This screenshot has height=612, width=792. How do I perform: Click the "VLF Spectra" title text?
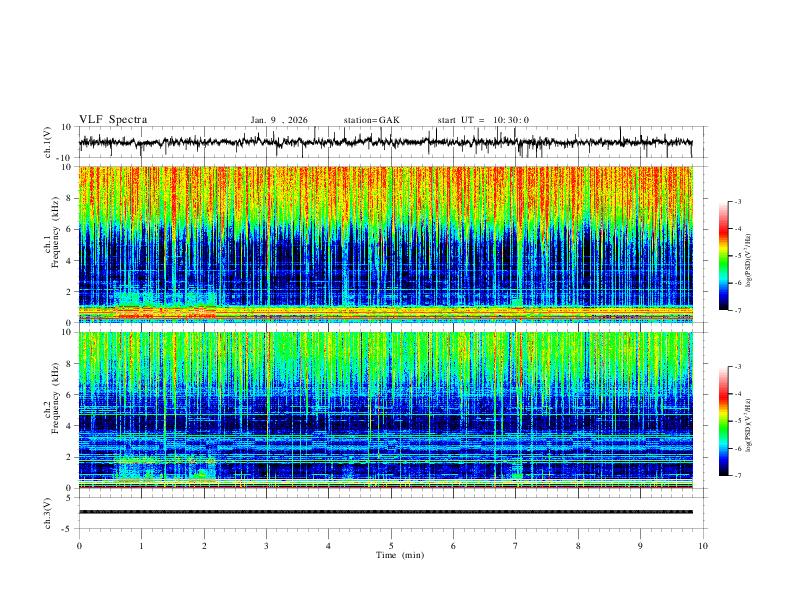pyautogui.click(x=113, y=120)
